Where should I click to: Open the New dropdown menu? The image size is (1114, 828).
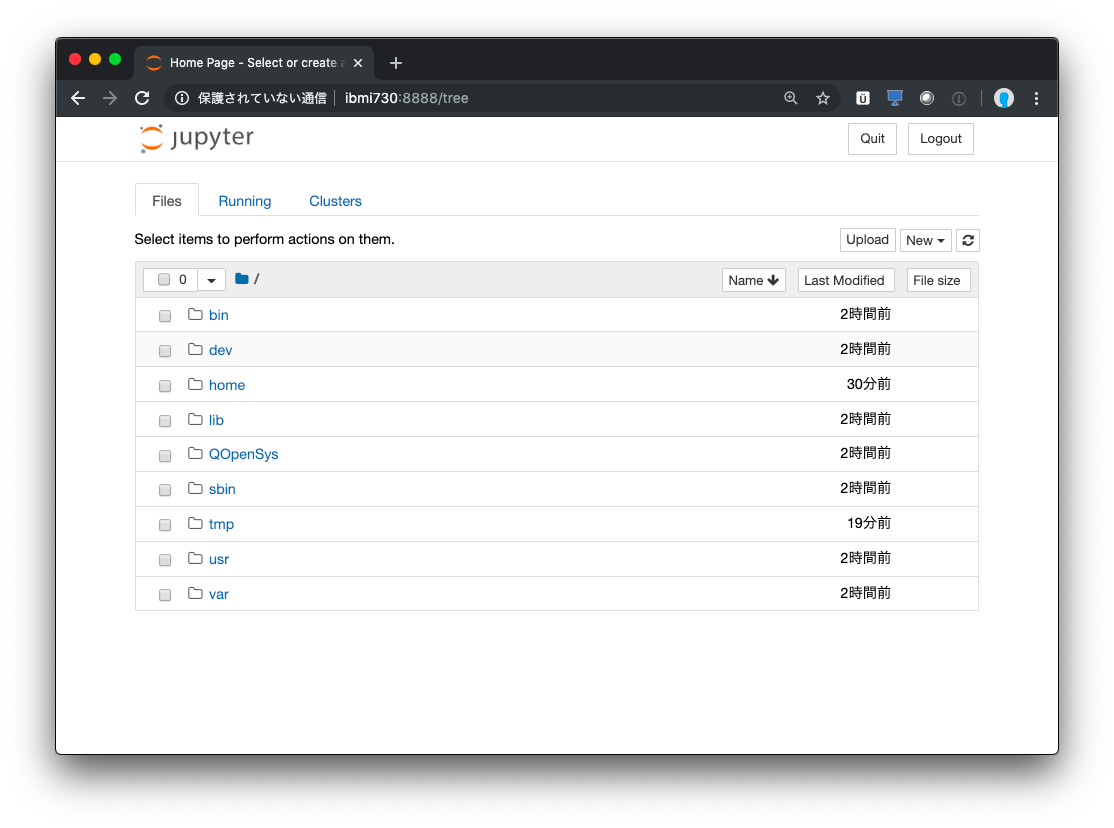[x=925, y=240]
